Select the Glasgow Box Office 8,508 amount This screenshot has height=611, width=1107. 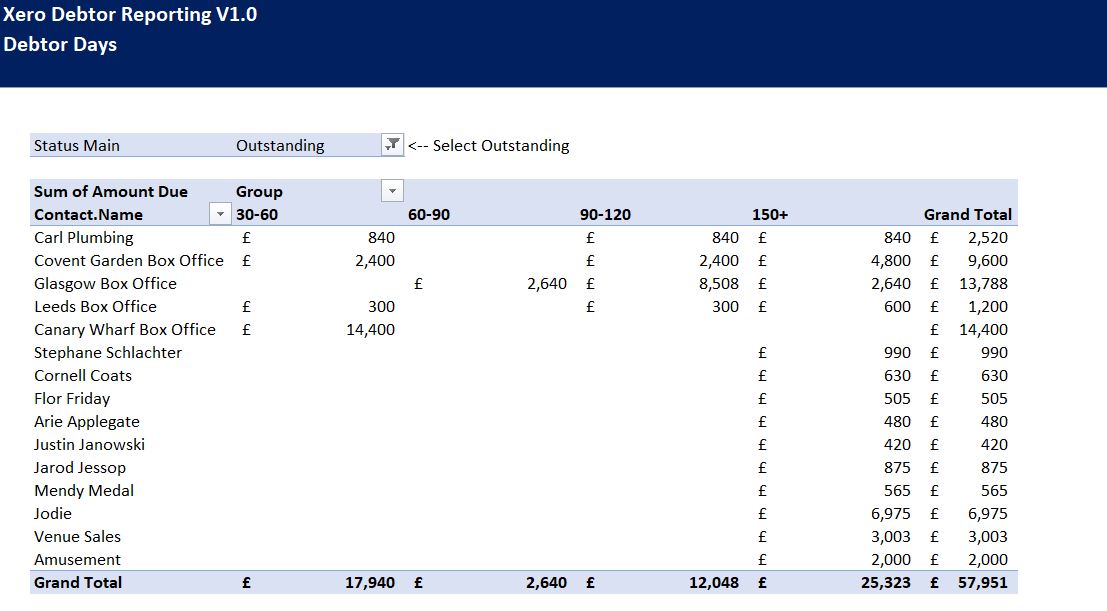click(719, 283)
